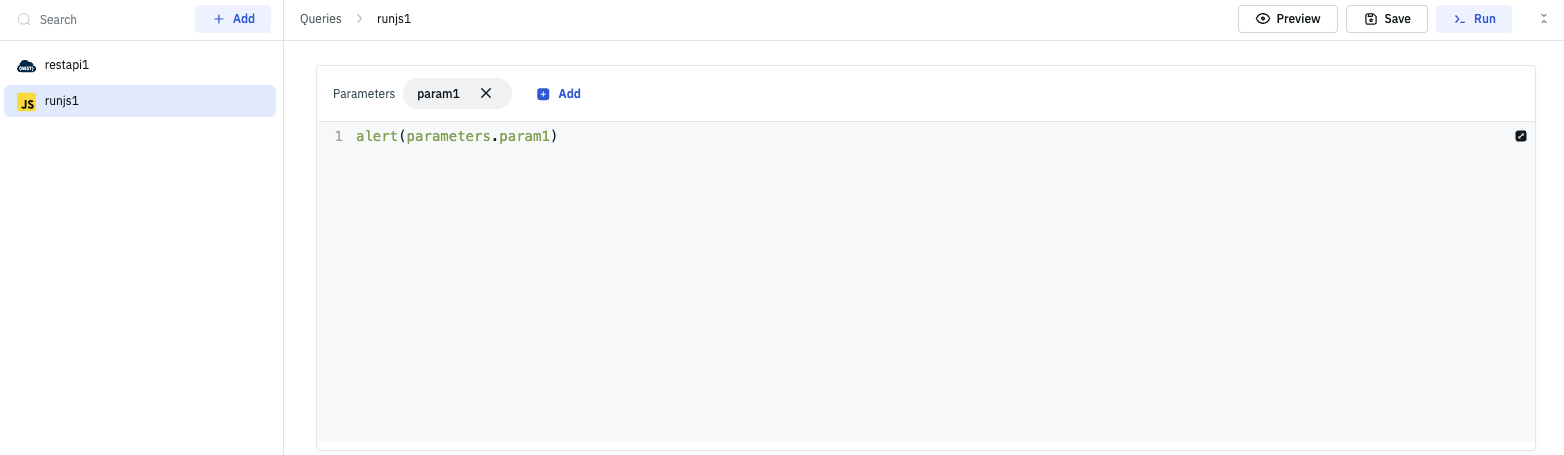Screen dimensions: 1564x455
Task: Go to Queries in the breadcrumb
Action: click(320, 19)
